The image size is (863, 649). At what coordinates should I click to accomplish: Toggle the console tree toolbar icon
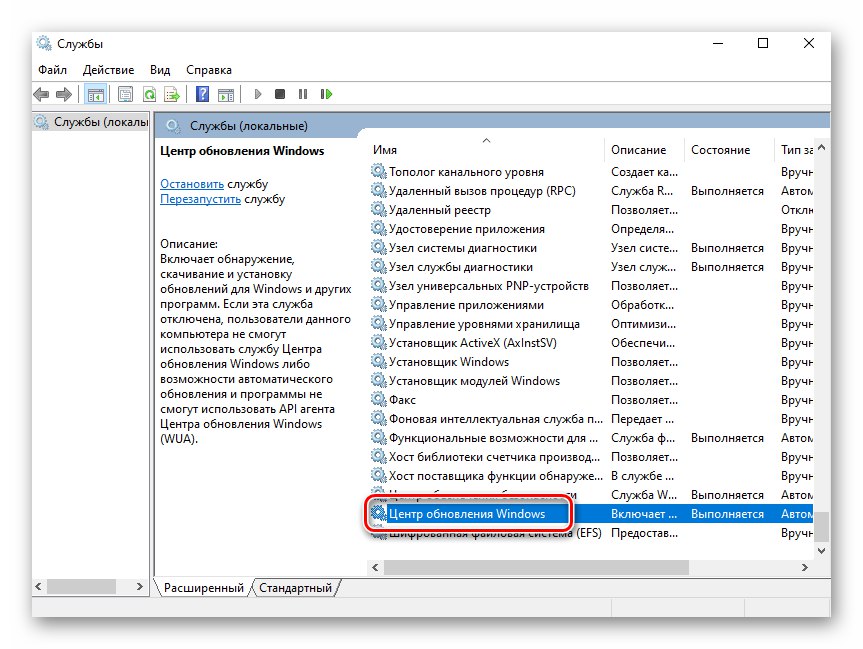click(96, 95)
